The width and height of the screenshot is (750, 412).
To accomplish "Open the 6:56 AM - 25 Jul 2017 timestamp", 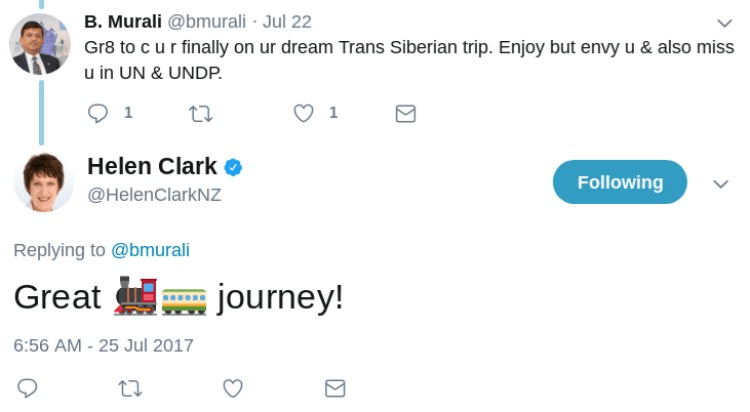I will tap(103, 345).
